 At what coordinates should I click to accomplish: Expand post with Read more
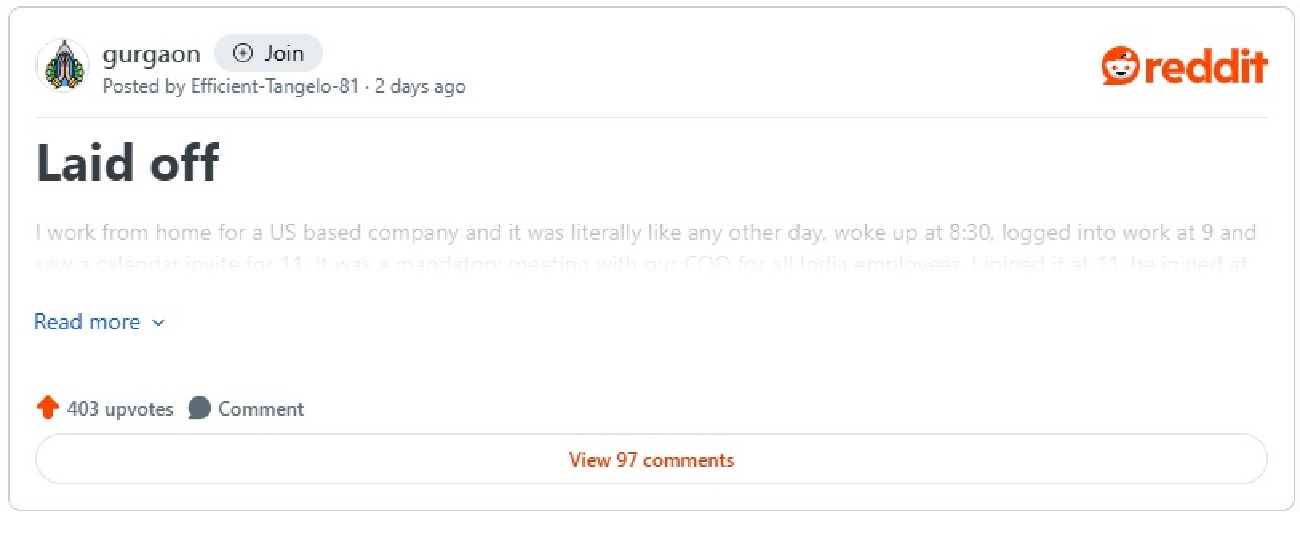(87, 322)
